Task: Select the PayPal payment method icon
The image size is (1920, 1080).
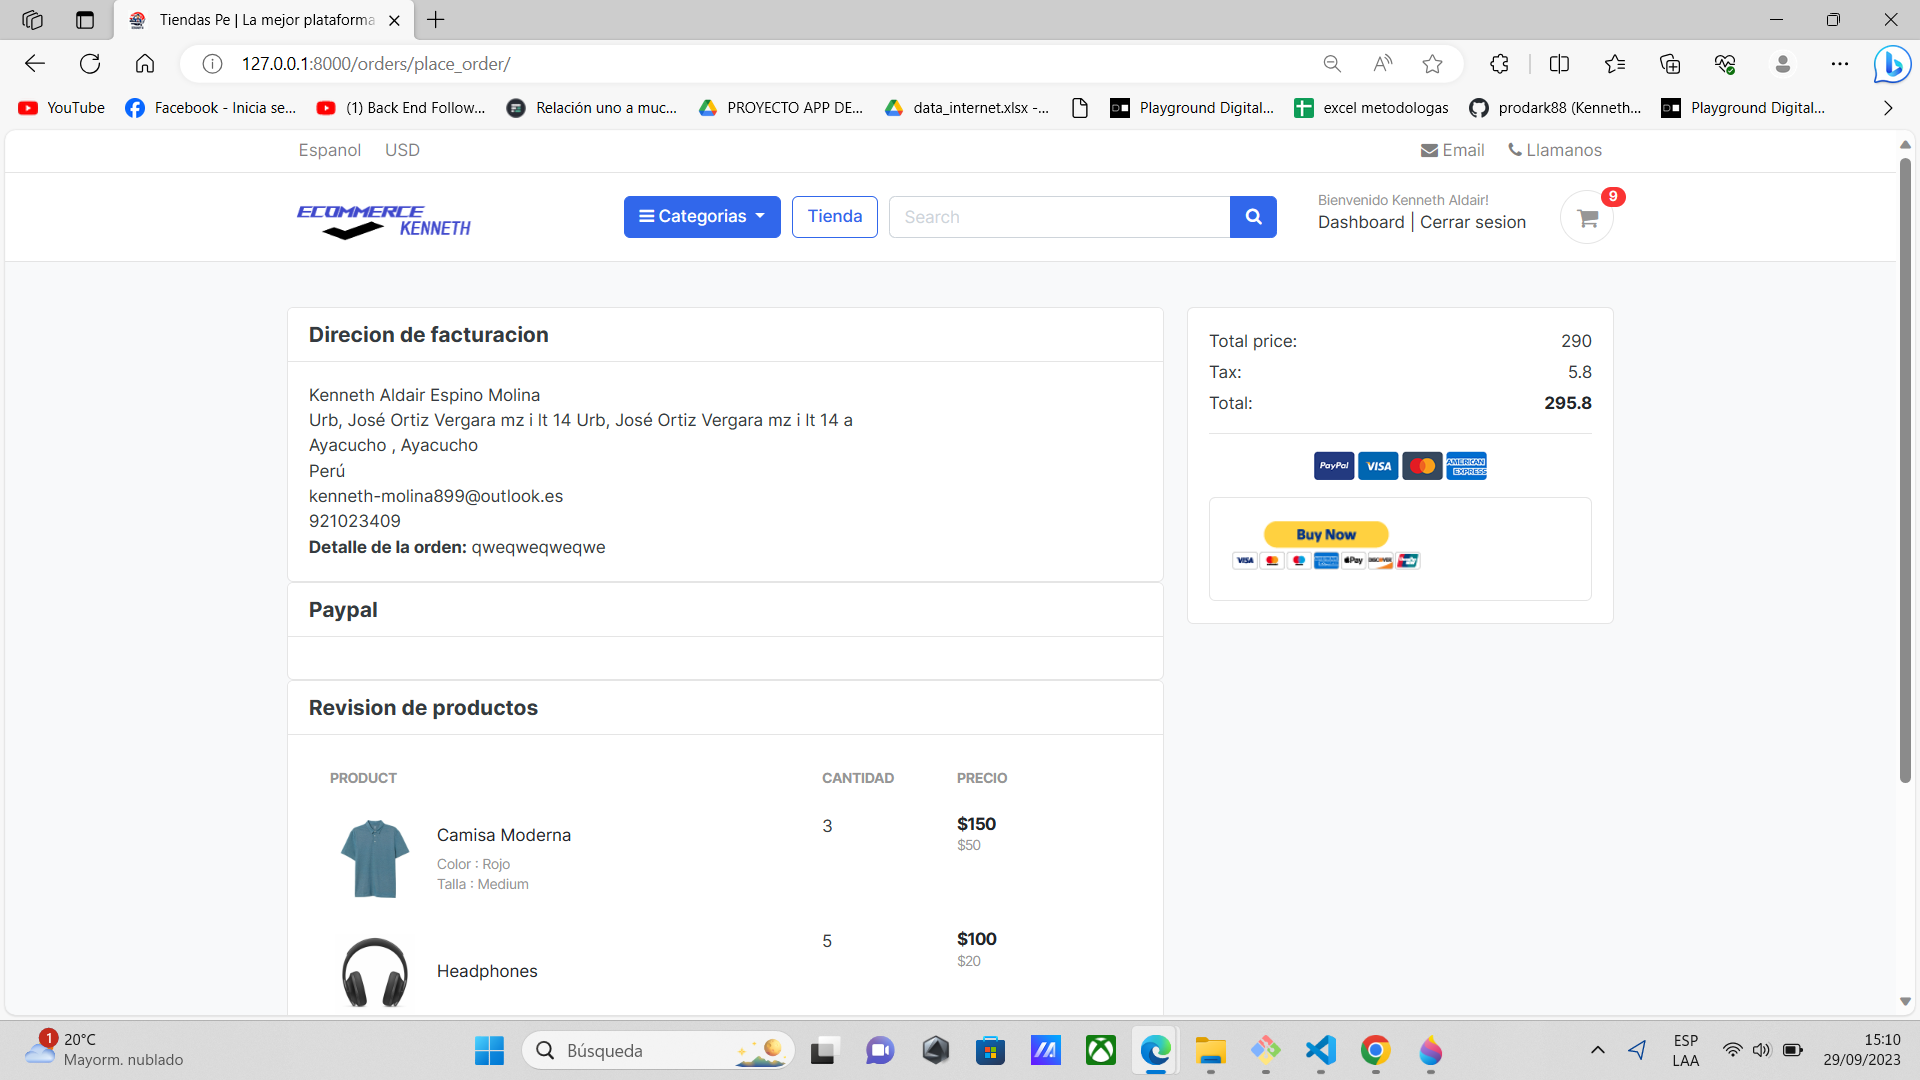Action: [x=1333, y=465]
